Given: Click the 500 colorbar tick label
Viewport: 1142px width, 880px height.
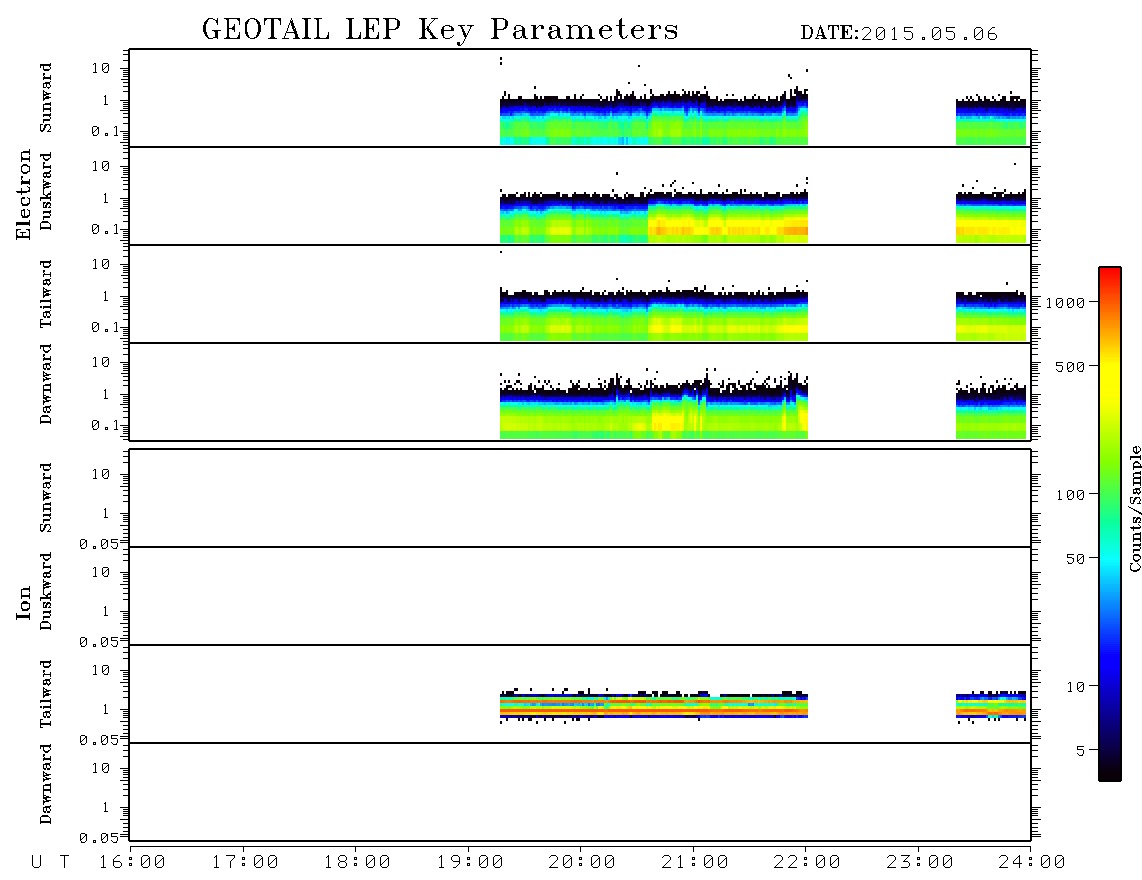Looking at the screenshot, I should (1070, 366).
